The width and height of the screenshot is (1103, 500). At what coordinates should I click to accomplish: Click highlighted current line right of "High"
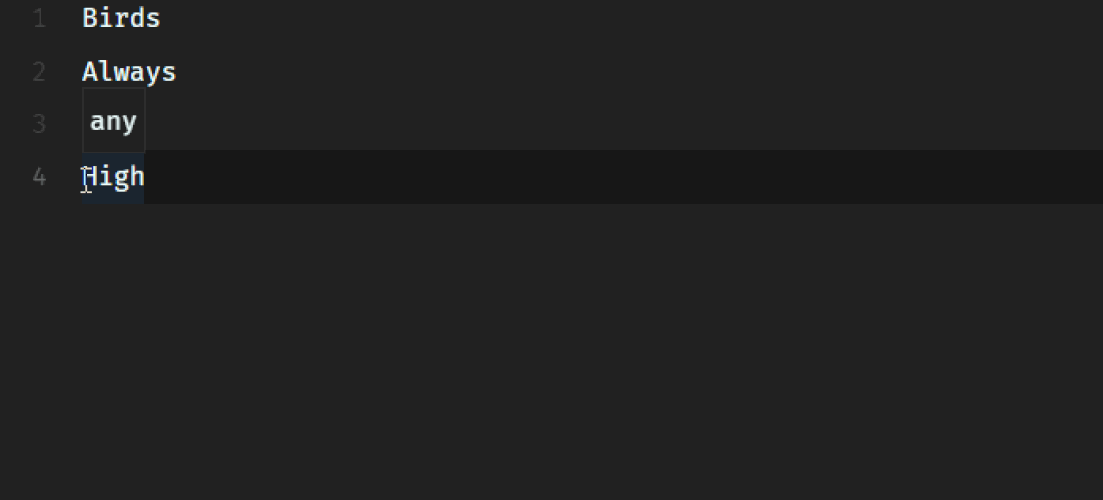click(x=623, y=177)
